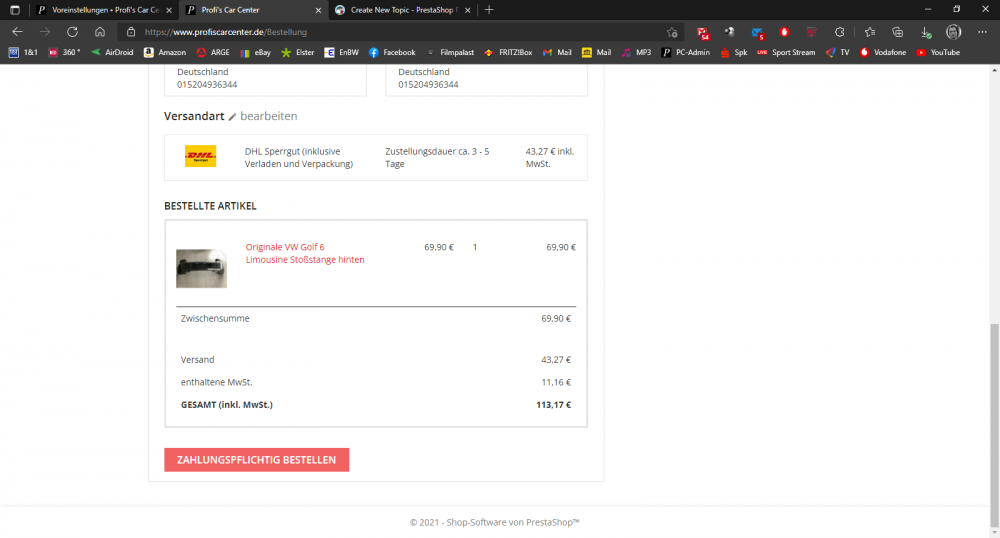Open the Vodafone bookmark

click(883, 52)
